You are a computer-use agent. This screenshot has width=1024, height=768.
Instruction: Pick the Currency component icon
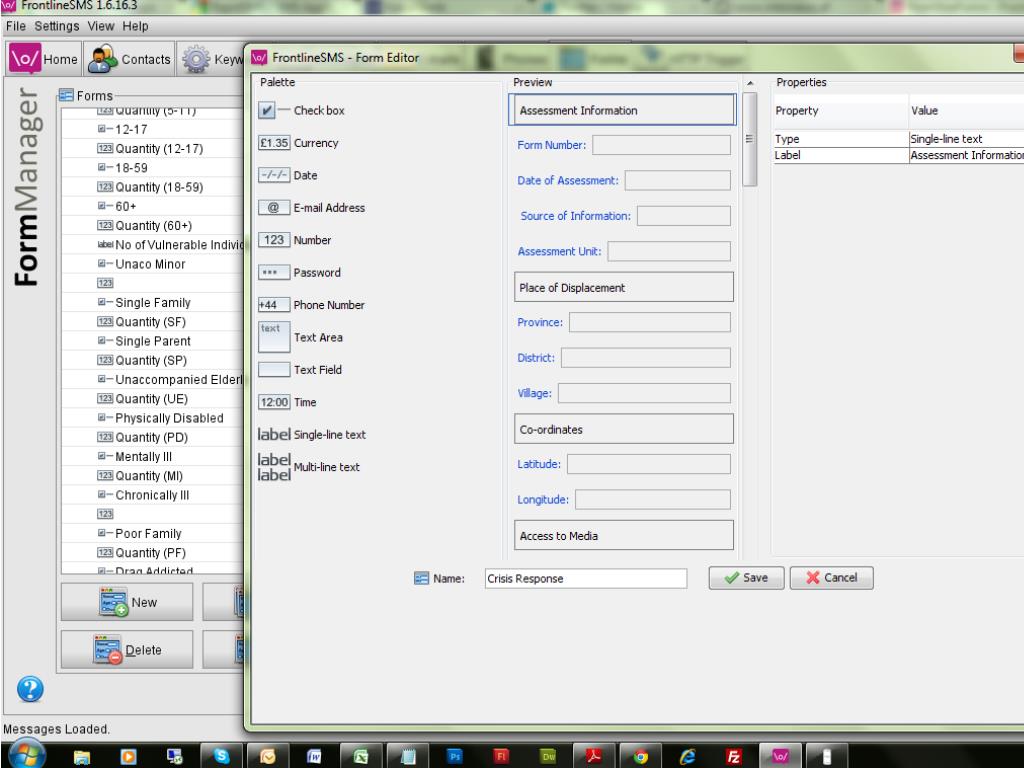click(274, 143)
